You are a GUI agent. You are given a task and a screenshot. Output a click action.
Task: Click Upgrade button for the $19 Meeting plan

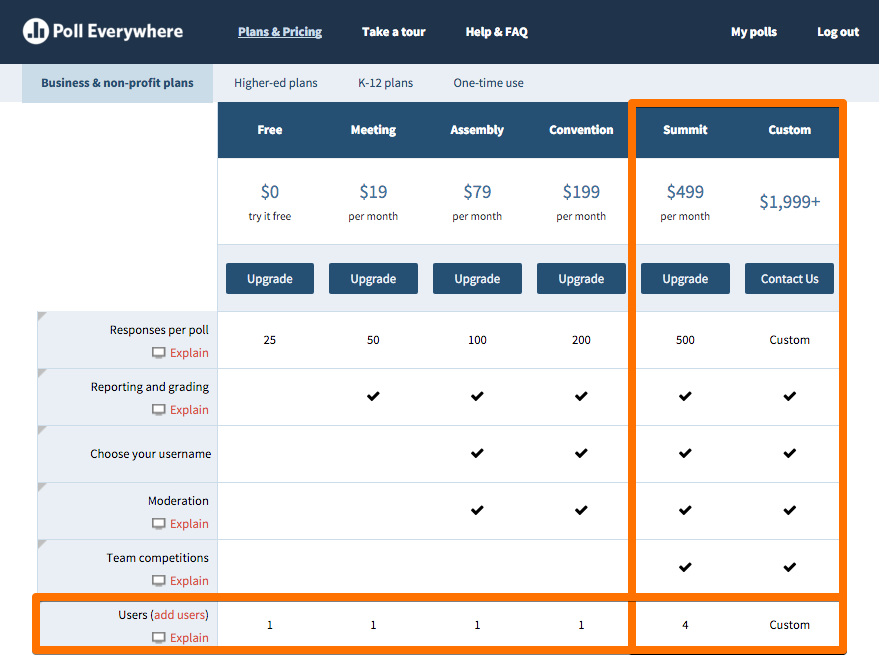click(373, 279)
